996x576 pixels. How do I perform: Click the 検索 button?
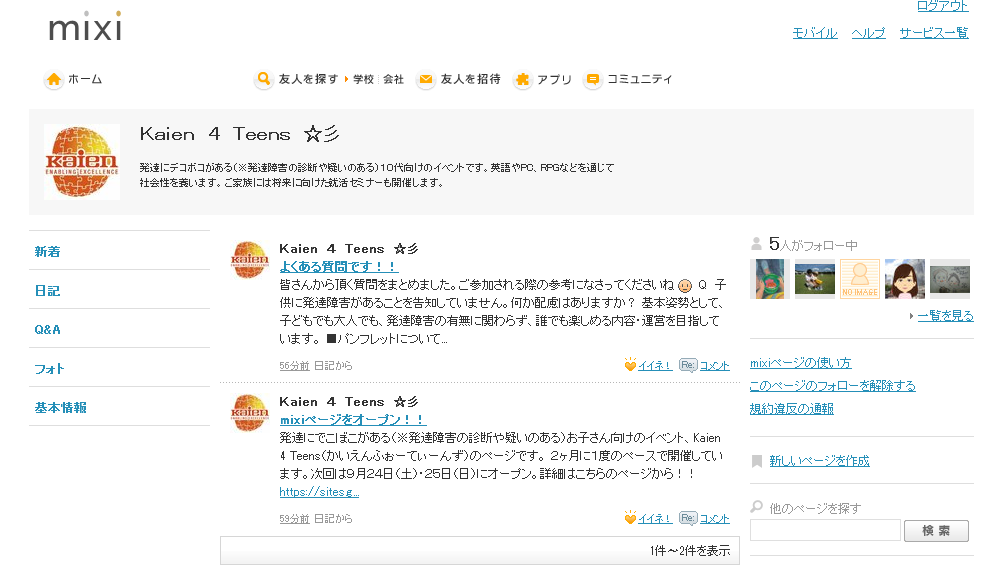pyautogui.click(x=936, y=531)
